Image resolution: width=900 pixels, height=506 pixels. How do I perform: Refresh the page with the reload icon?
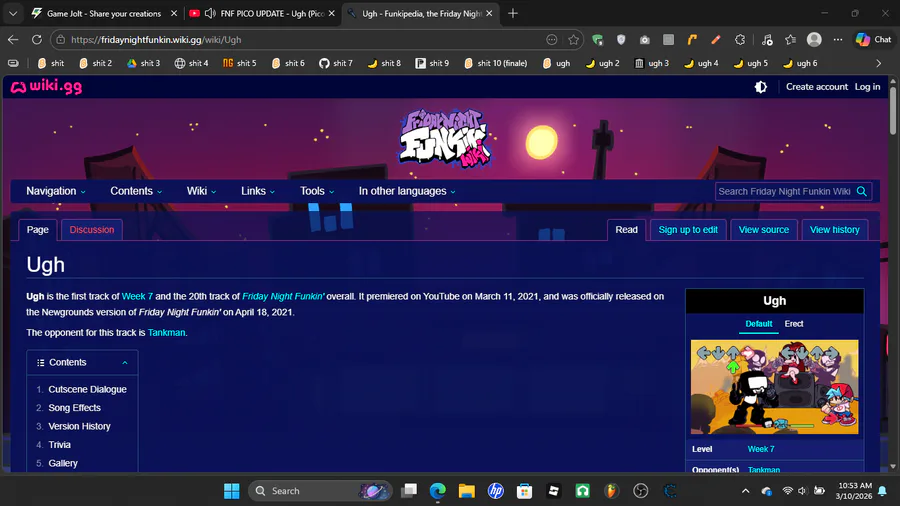point(37,40)
